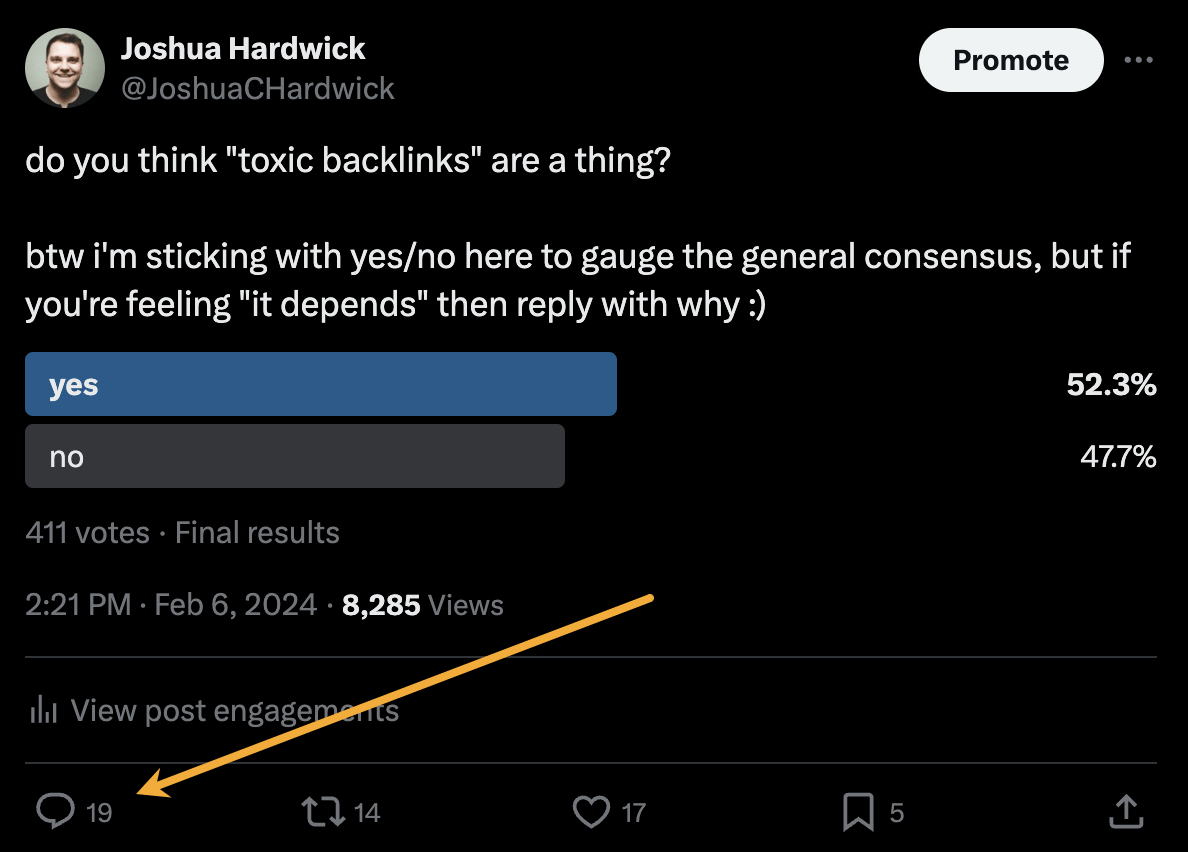Screen dimensions: 1188x852
Task: Open Joshua Hardwick's profile picture
Action: [x=65, y=68]
